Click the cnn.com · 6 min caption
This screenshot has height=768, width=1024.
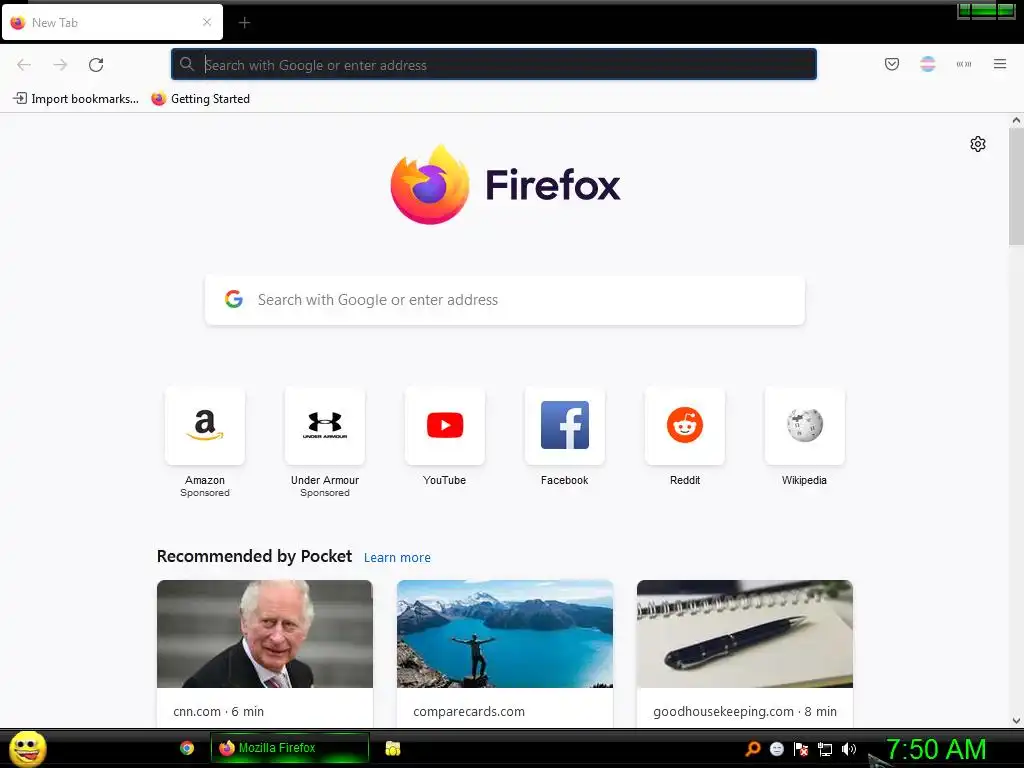[x=218, y=711]
